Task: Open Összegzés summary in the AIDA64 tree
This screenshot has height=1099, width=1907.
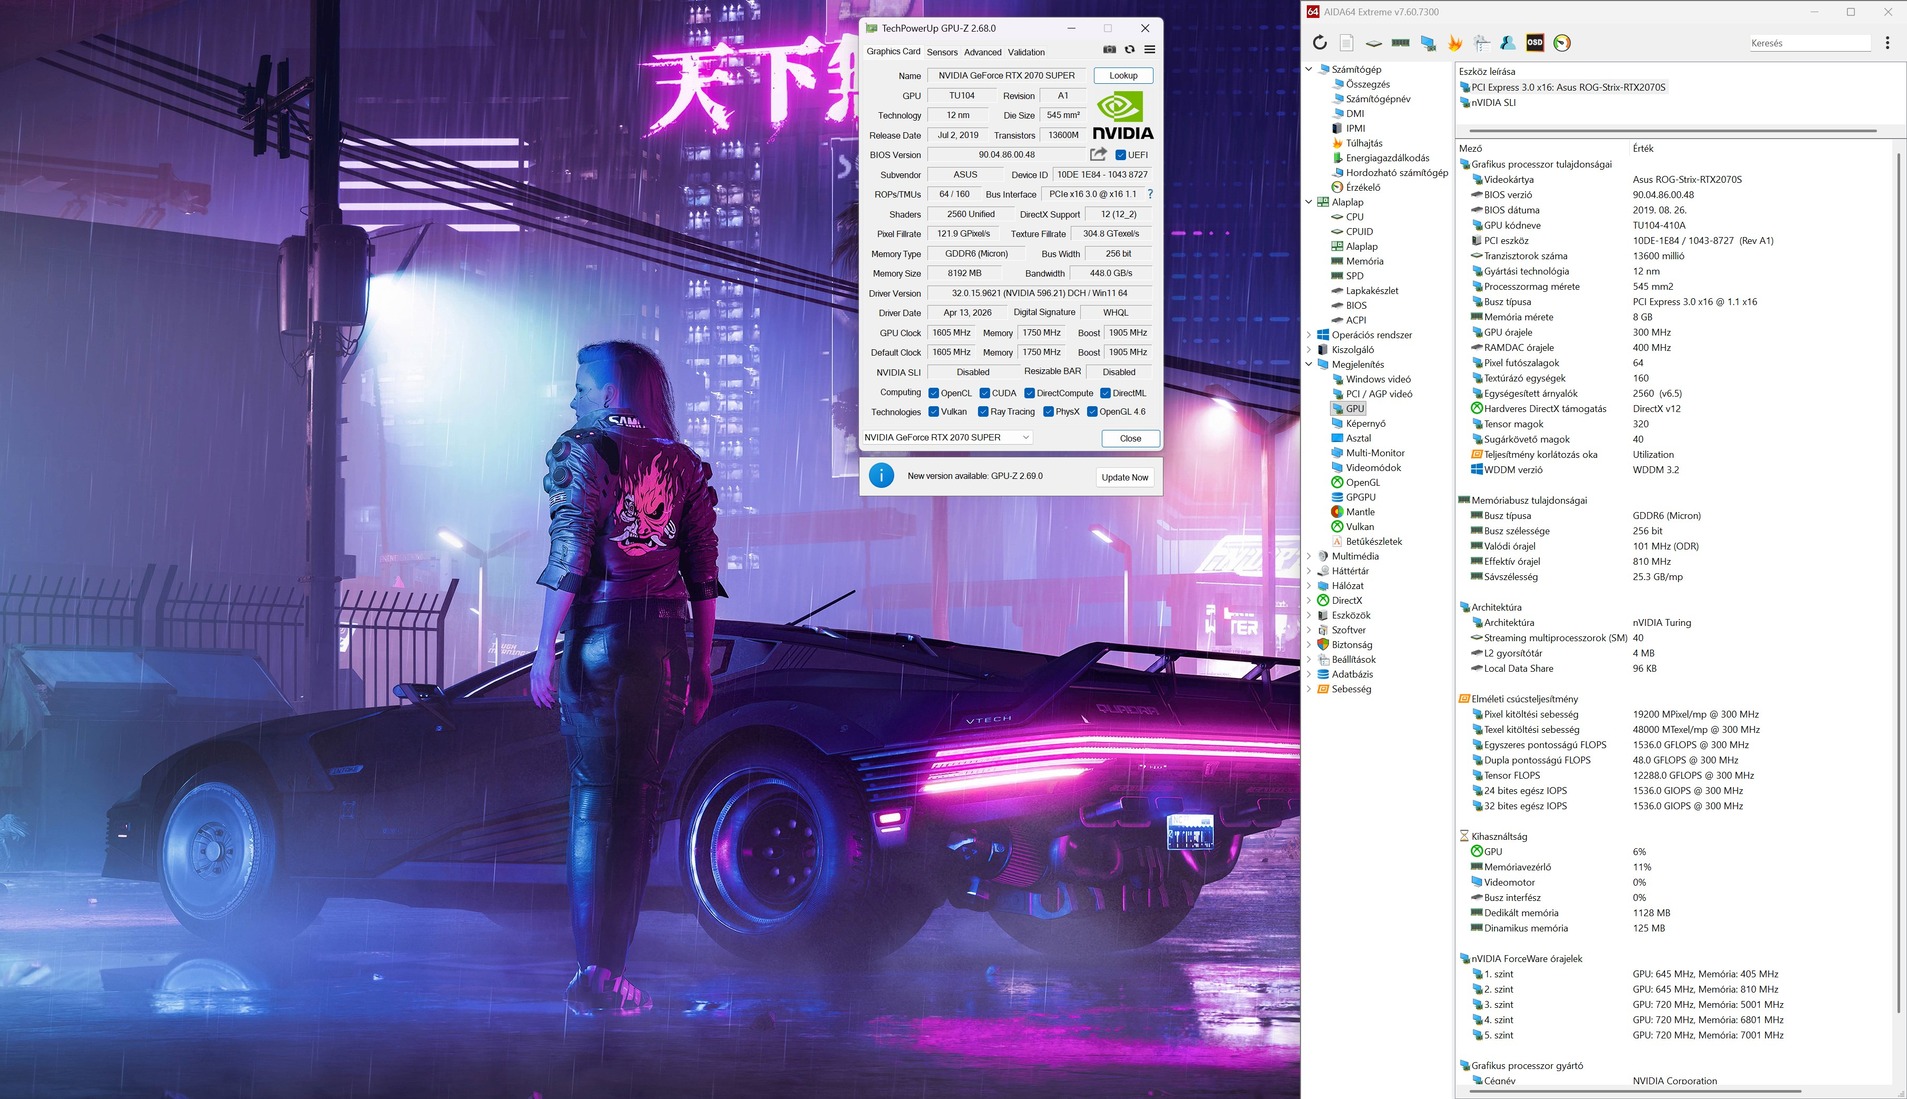Action: pos(1361,84)
